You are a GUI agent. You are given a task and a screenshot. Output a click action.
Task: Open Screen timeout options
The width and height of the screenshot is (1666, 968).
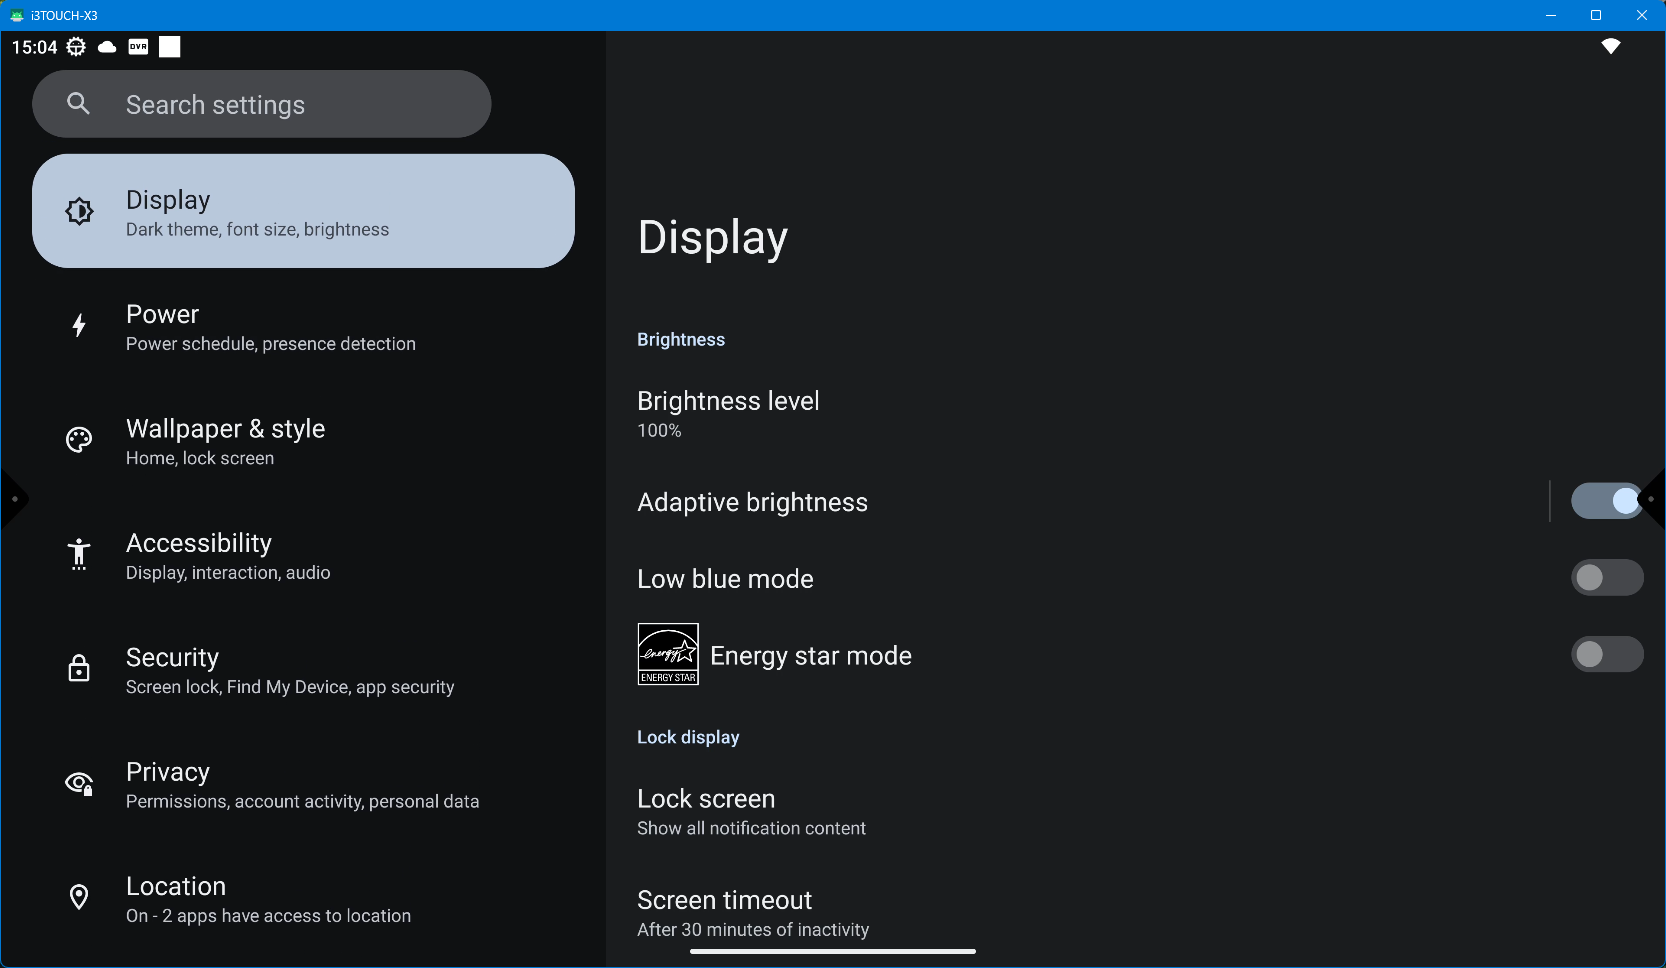[753, 913]
